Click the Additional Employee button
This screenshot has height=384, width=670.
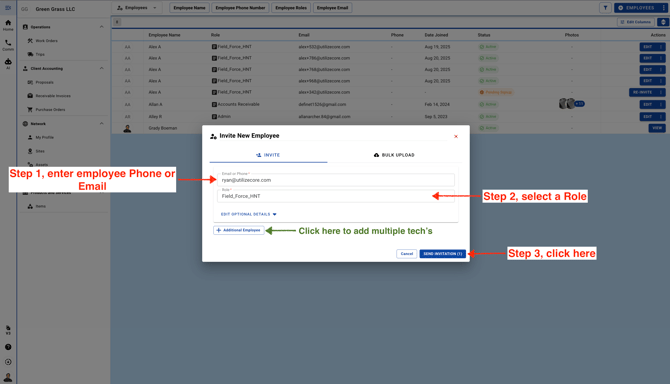tap(239, 230)
